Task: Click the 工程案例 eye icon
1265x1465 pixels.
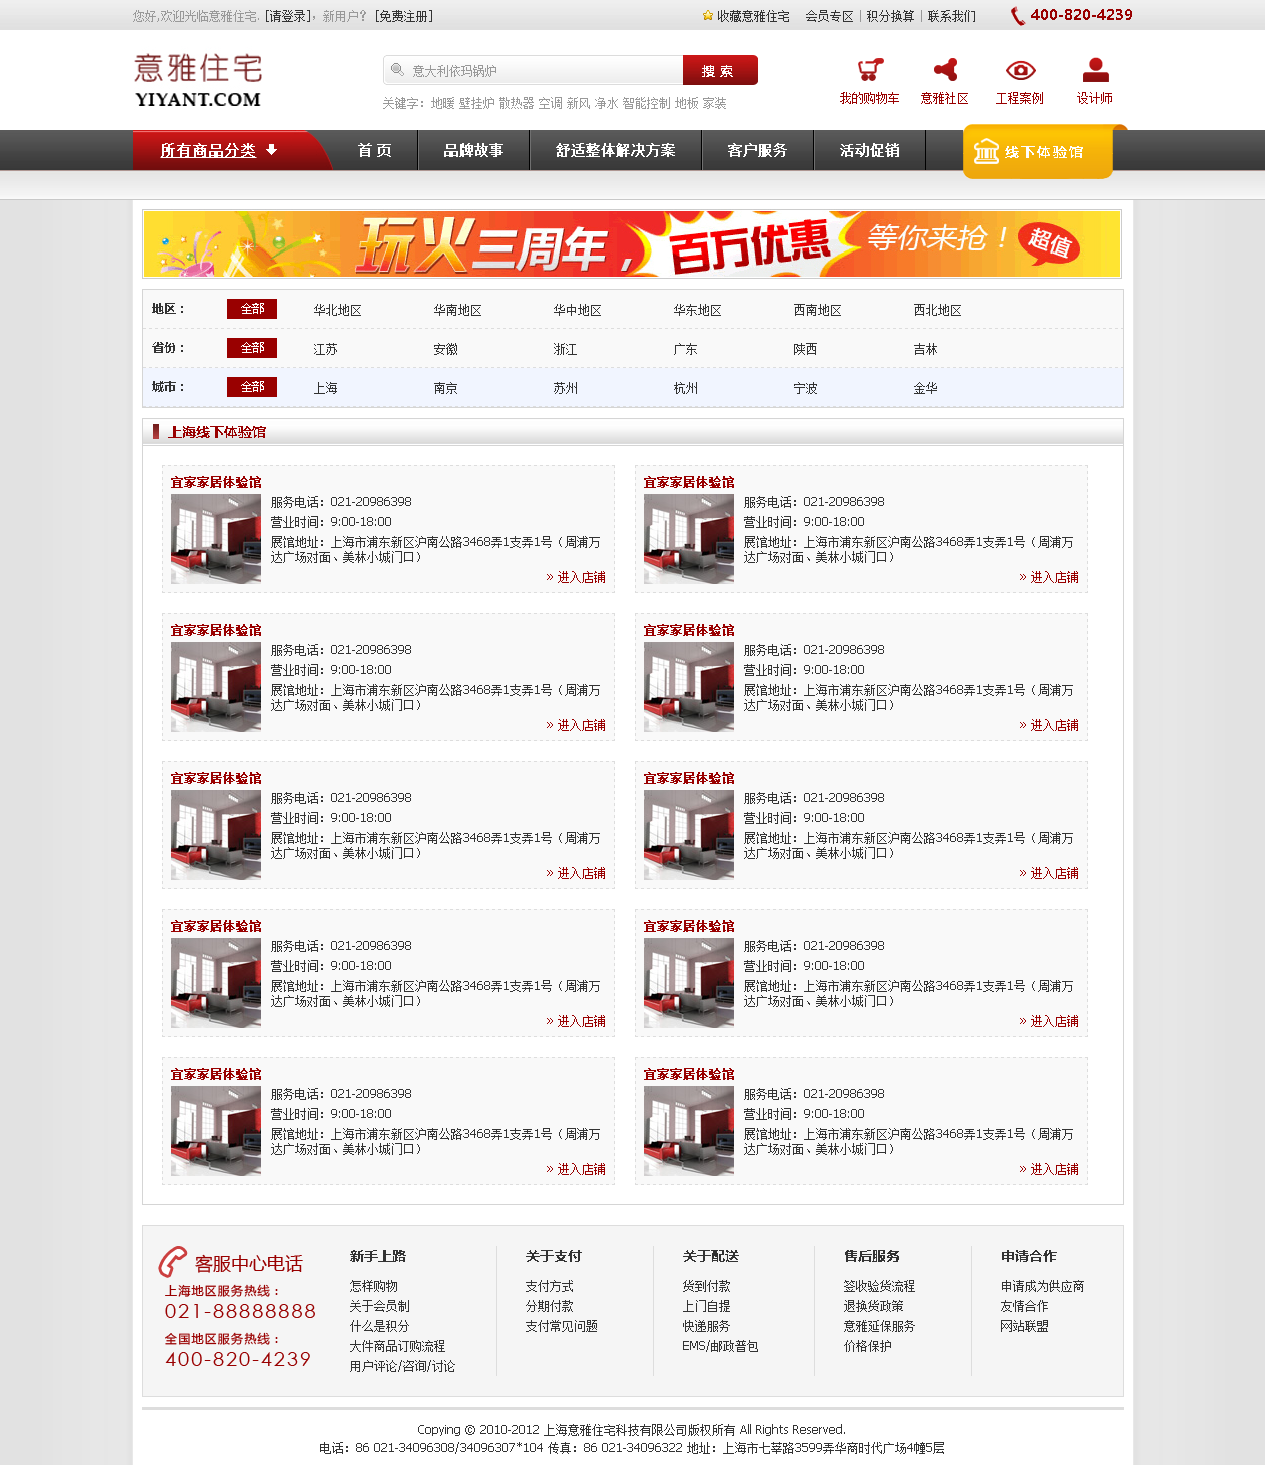Action: [1019, 70]
